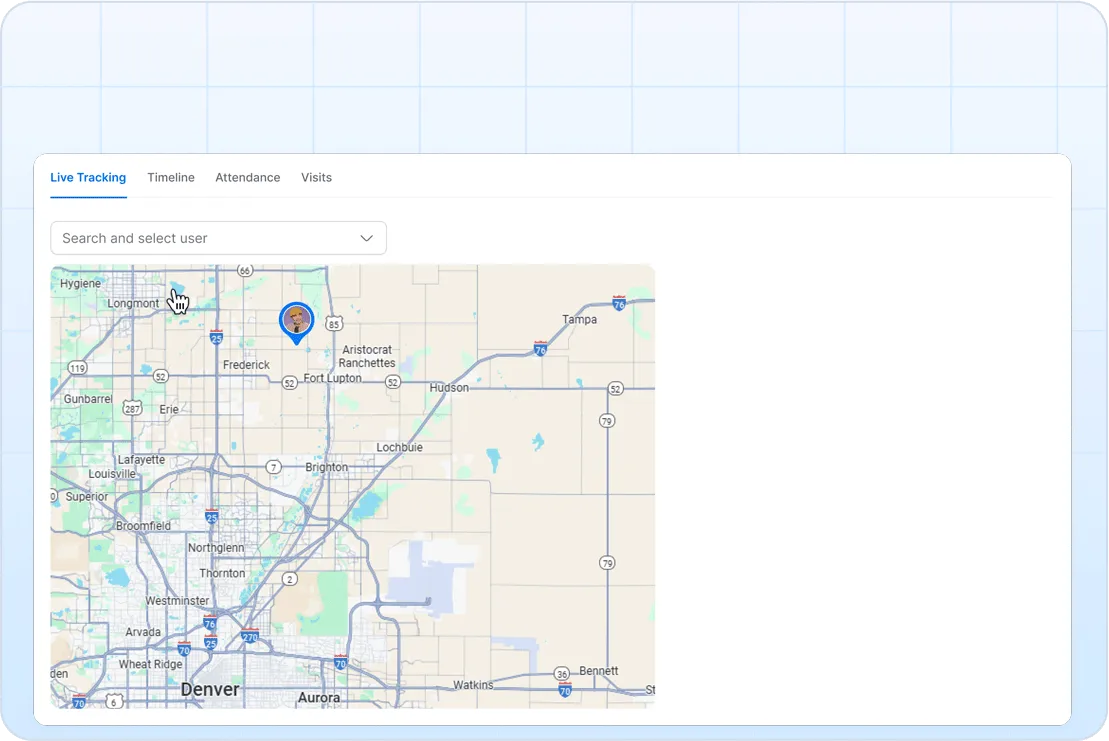The height and width of the screenshot is (741, 1109).
Task: Click the Superior map label
Action: pyautogui.click(x=87, y=496)
